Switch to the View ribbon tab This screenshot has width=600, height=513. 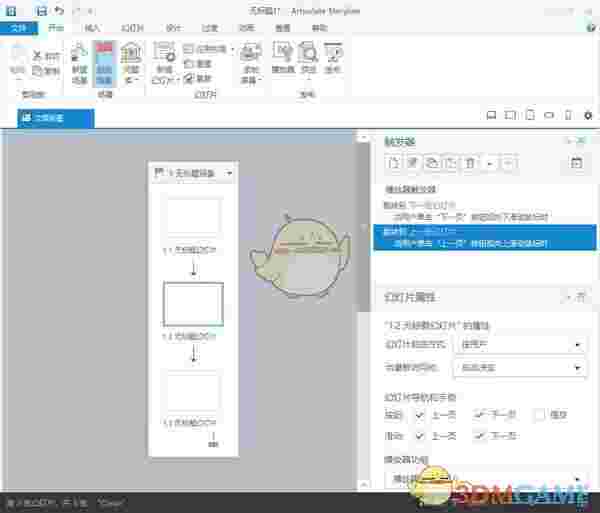coord(283,28)
